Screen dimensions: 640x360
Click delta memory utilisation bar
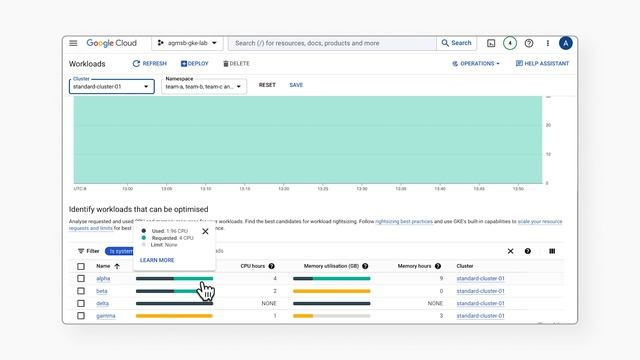[331, 303]
